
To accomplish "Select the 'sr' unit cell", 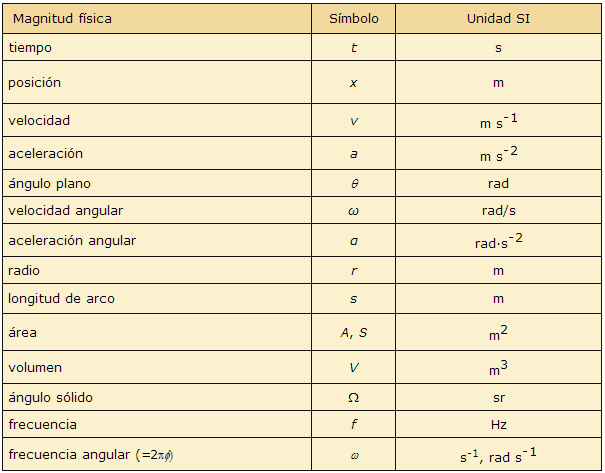I will [498, 398].
